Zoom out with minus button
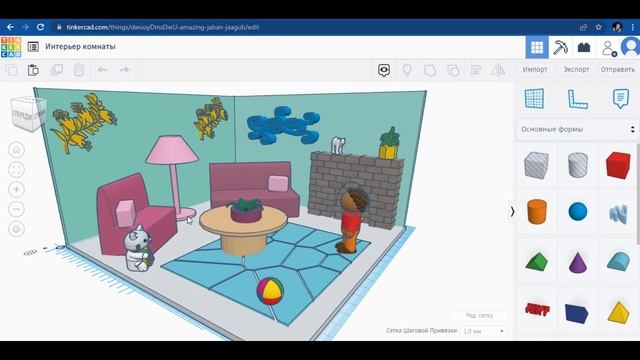This screenshot has width=640, height=360. [16, 209]
